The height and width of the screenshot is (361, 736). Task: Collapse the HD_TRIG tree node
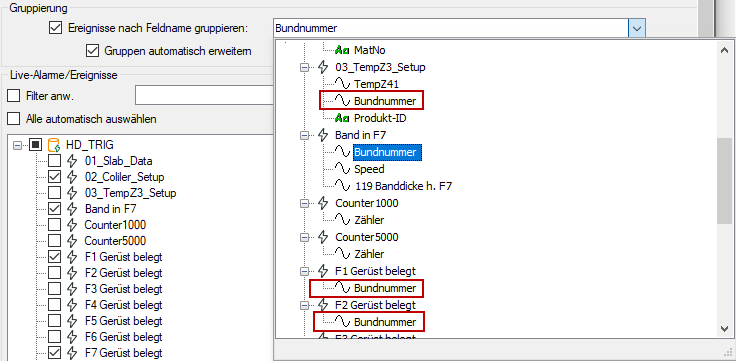point(18,145)
